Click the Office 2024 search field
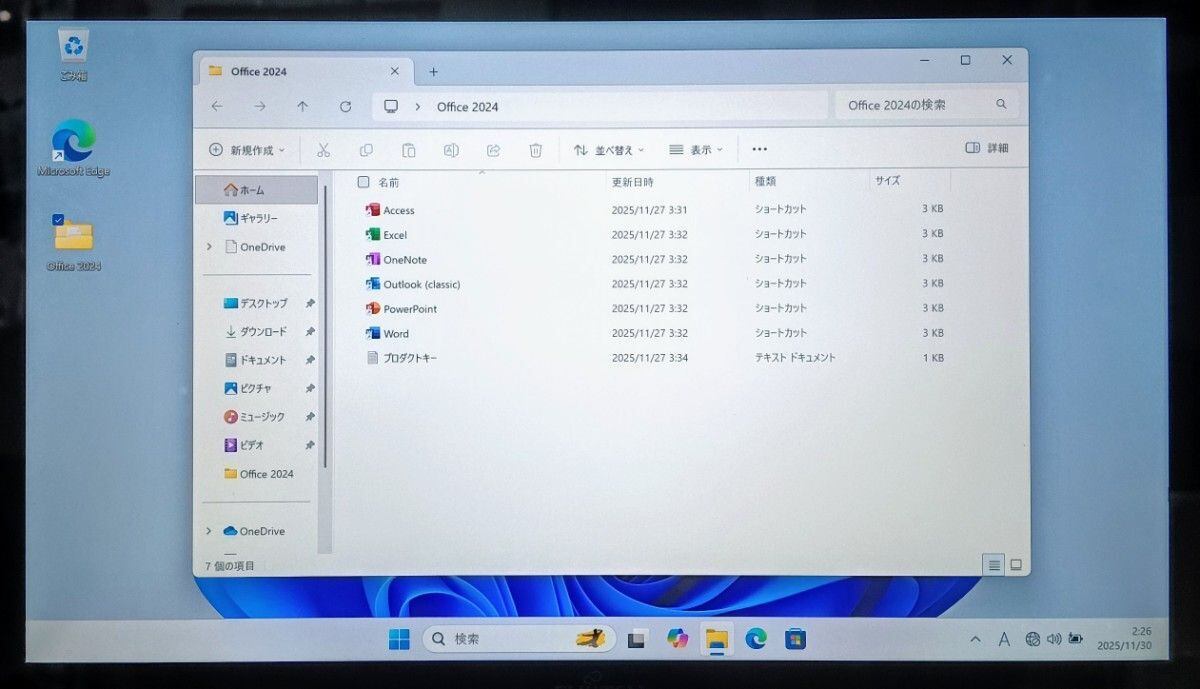The height and width of the screenshot is (689, 1200). (x=926, y=104)
